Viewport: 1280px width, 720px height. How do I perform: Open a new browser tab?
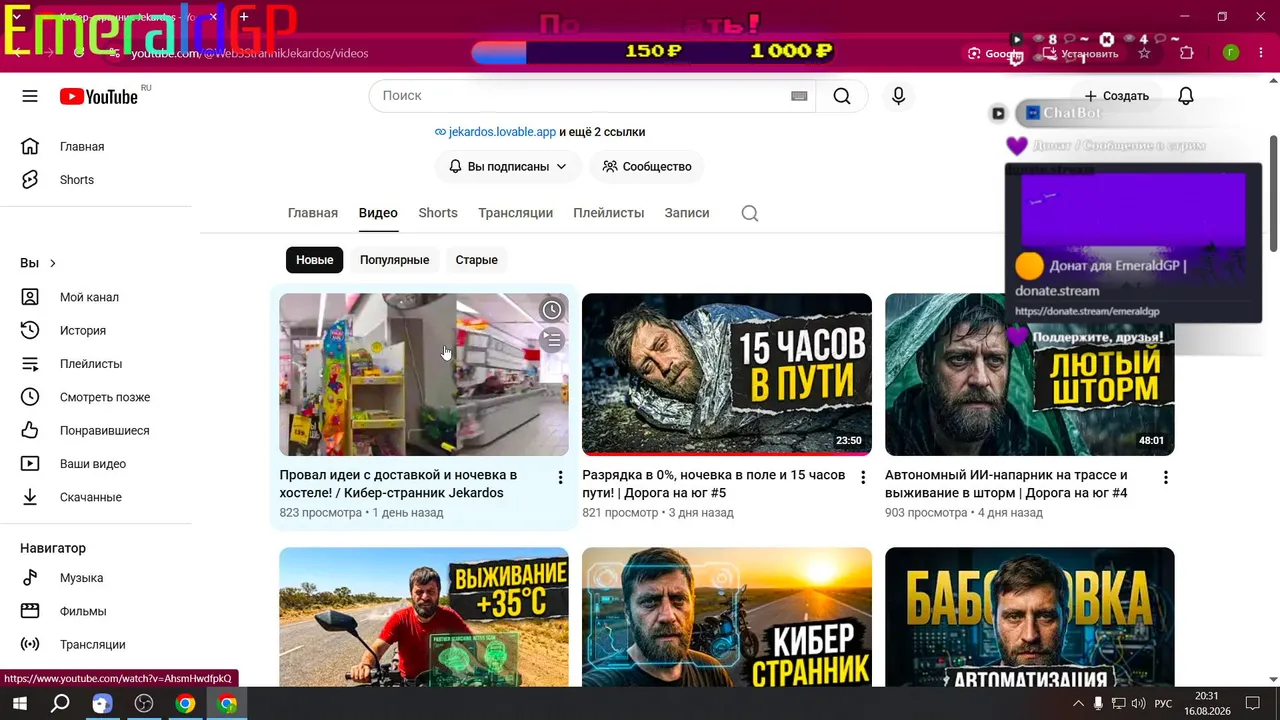[243, 17]
